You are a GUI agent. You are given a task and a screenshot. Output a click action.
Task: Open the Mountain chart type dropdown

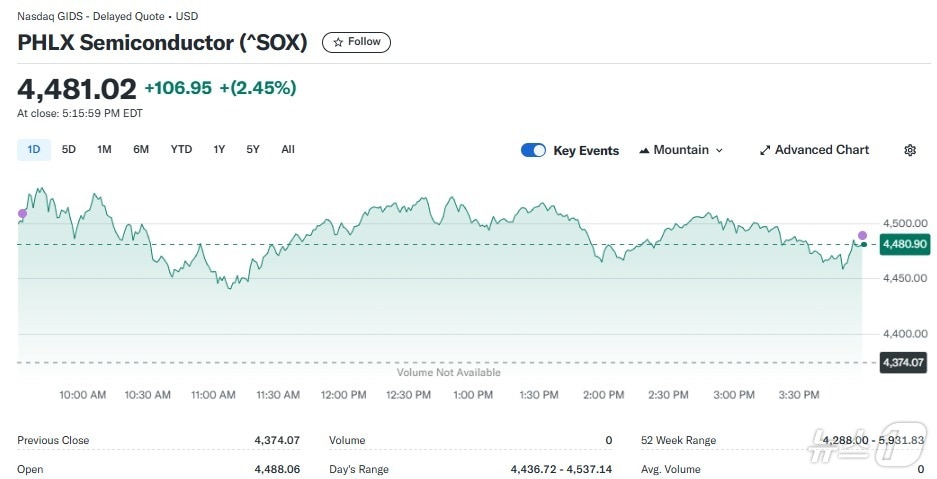click(680, 150)
